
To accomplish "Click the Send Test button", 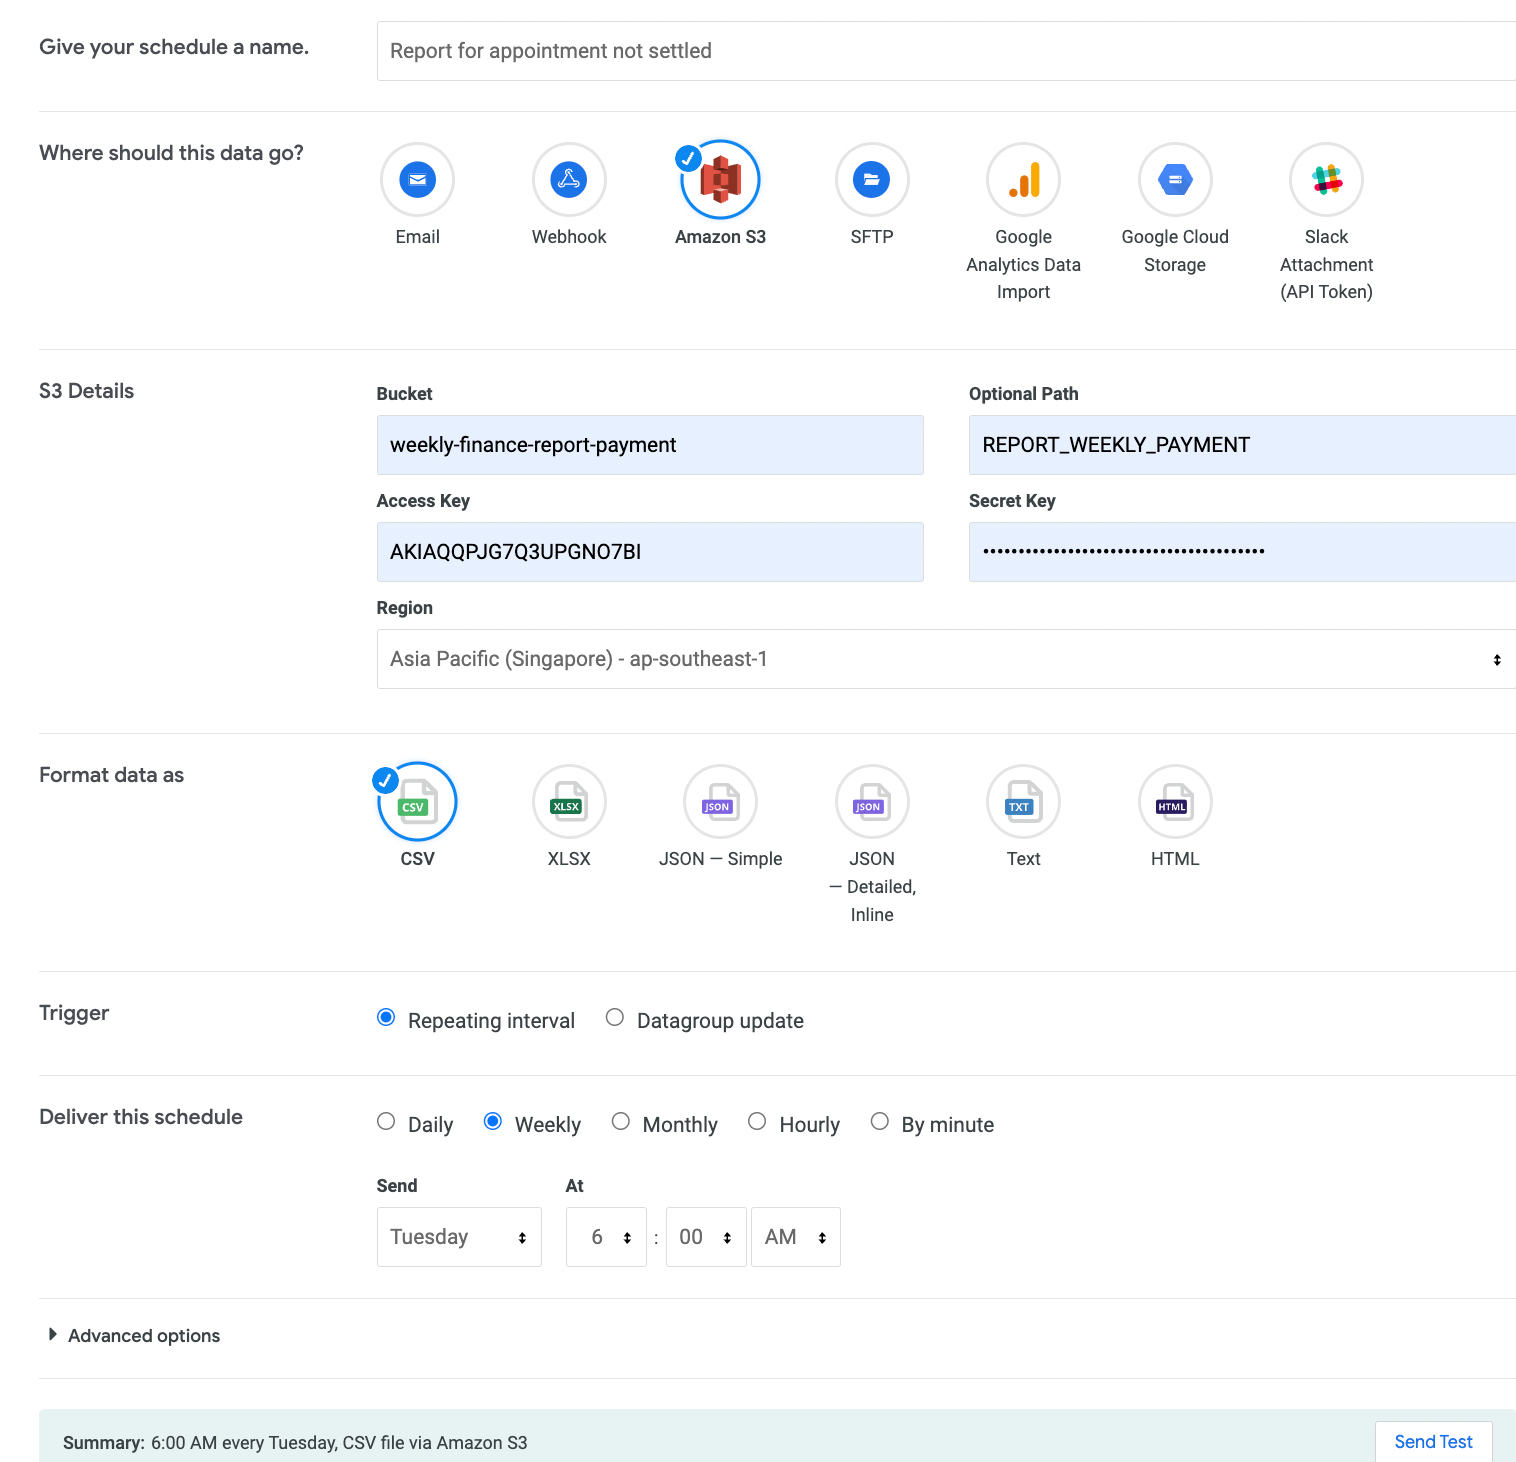I will pos(1433,1442).
